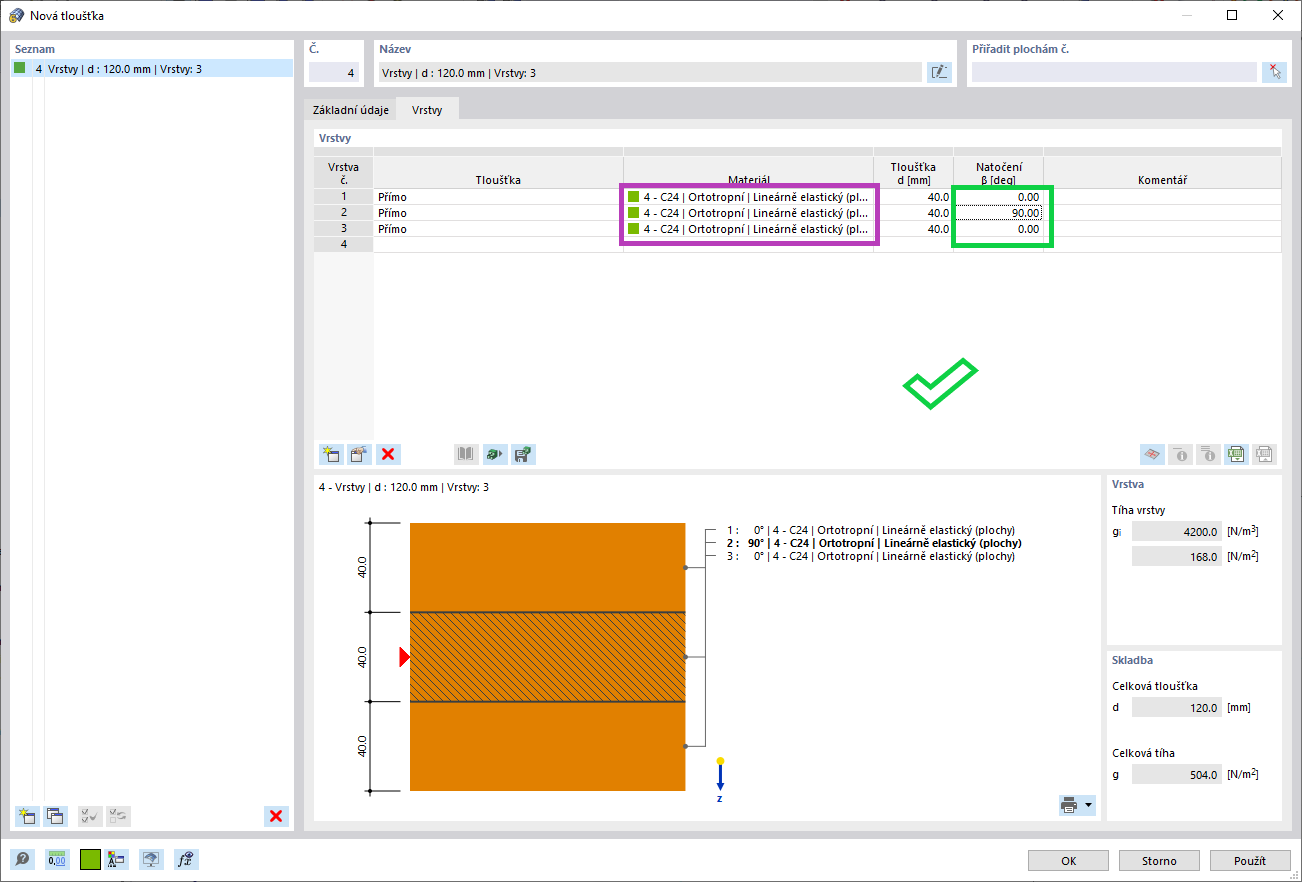This screenshot has width=1302, height=882.
Task: Click the Přímo thickness cell in layer row 2
Action: click(498, 213)
